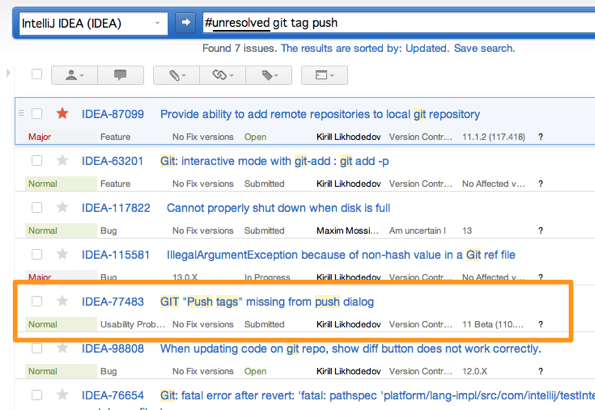The image size is (595, 410).
Task: Click question mark on IDEA-77483 row
Action: click(x=540, y=325)
